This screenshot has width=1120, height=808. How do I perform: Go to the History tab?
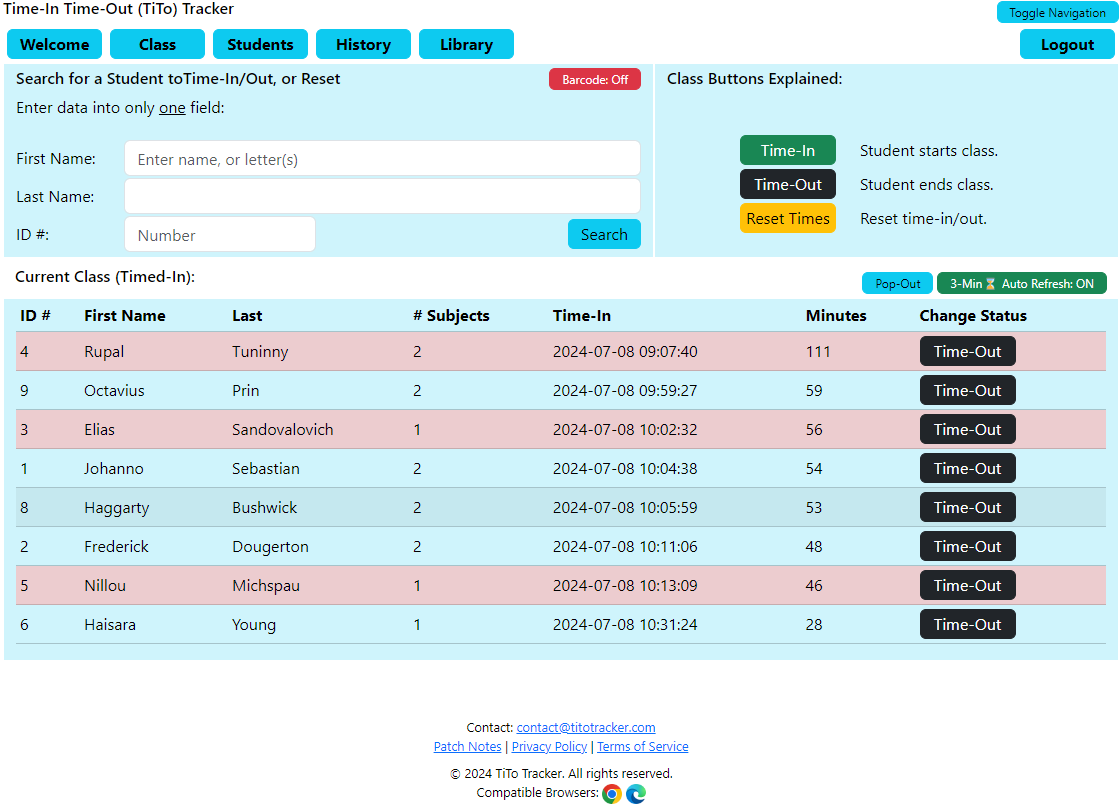tap(363, 45)
